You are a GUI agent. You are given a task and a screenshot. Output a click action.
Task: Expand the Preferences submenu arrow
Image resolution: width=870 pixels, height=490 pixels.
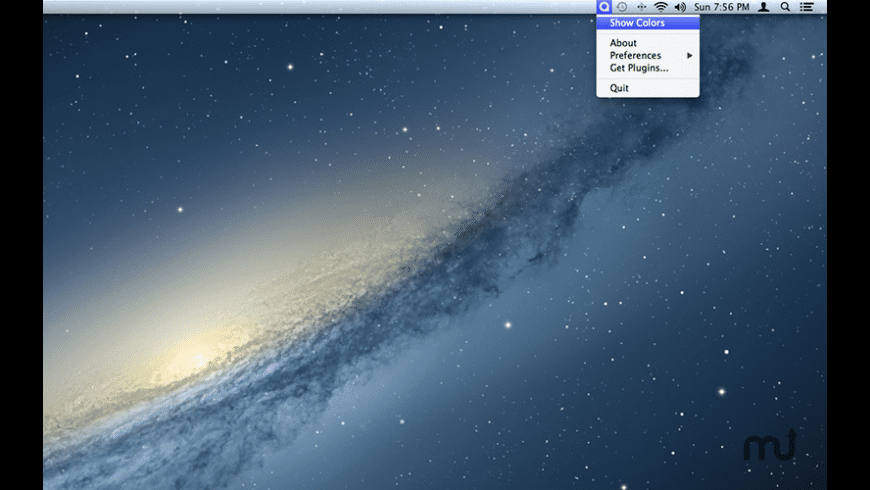690,55
